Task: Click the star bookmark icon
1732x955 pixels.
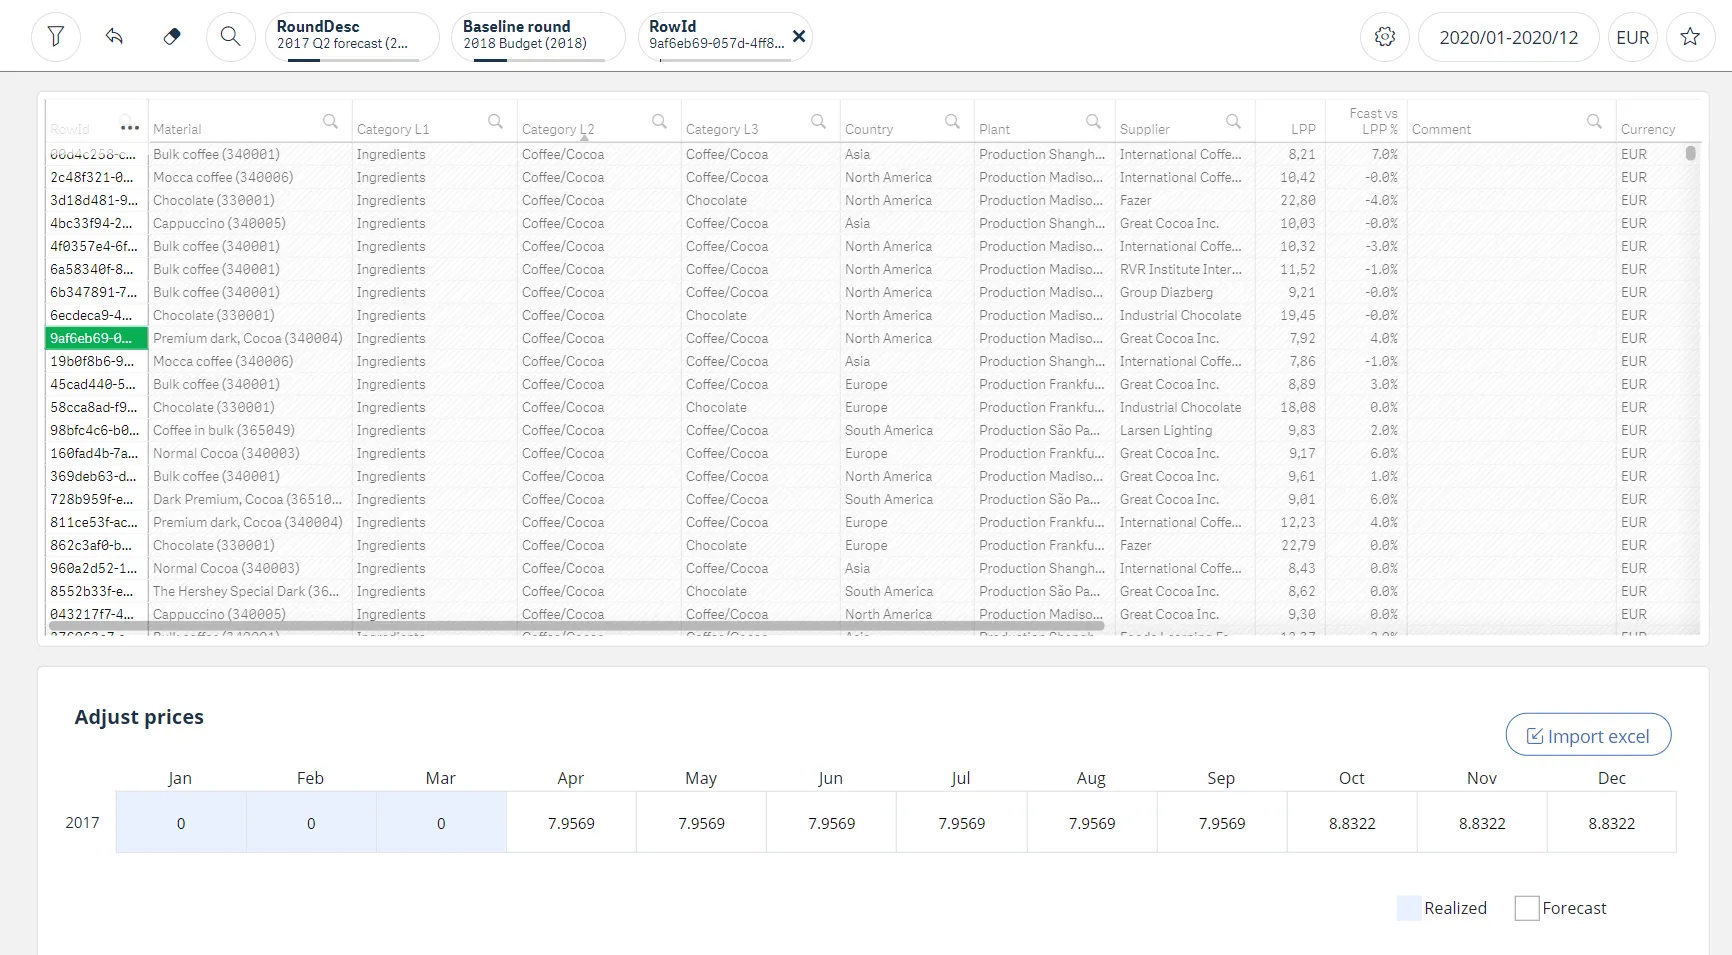Action: (x=1689, y=37)
